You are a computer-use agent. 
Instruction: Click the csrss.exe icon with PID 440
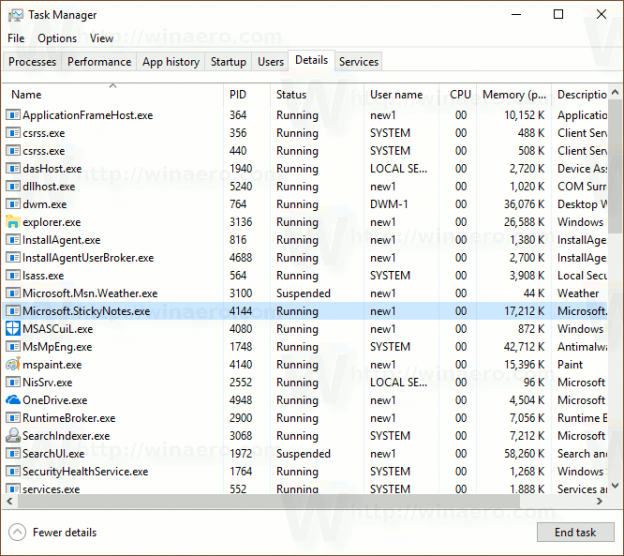pos(13,151)
